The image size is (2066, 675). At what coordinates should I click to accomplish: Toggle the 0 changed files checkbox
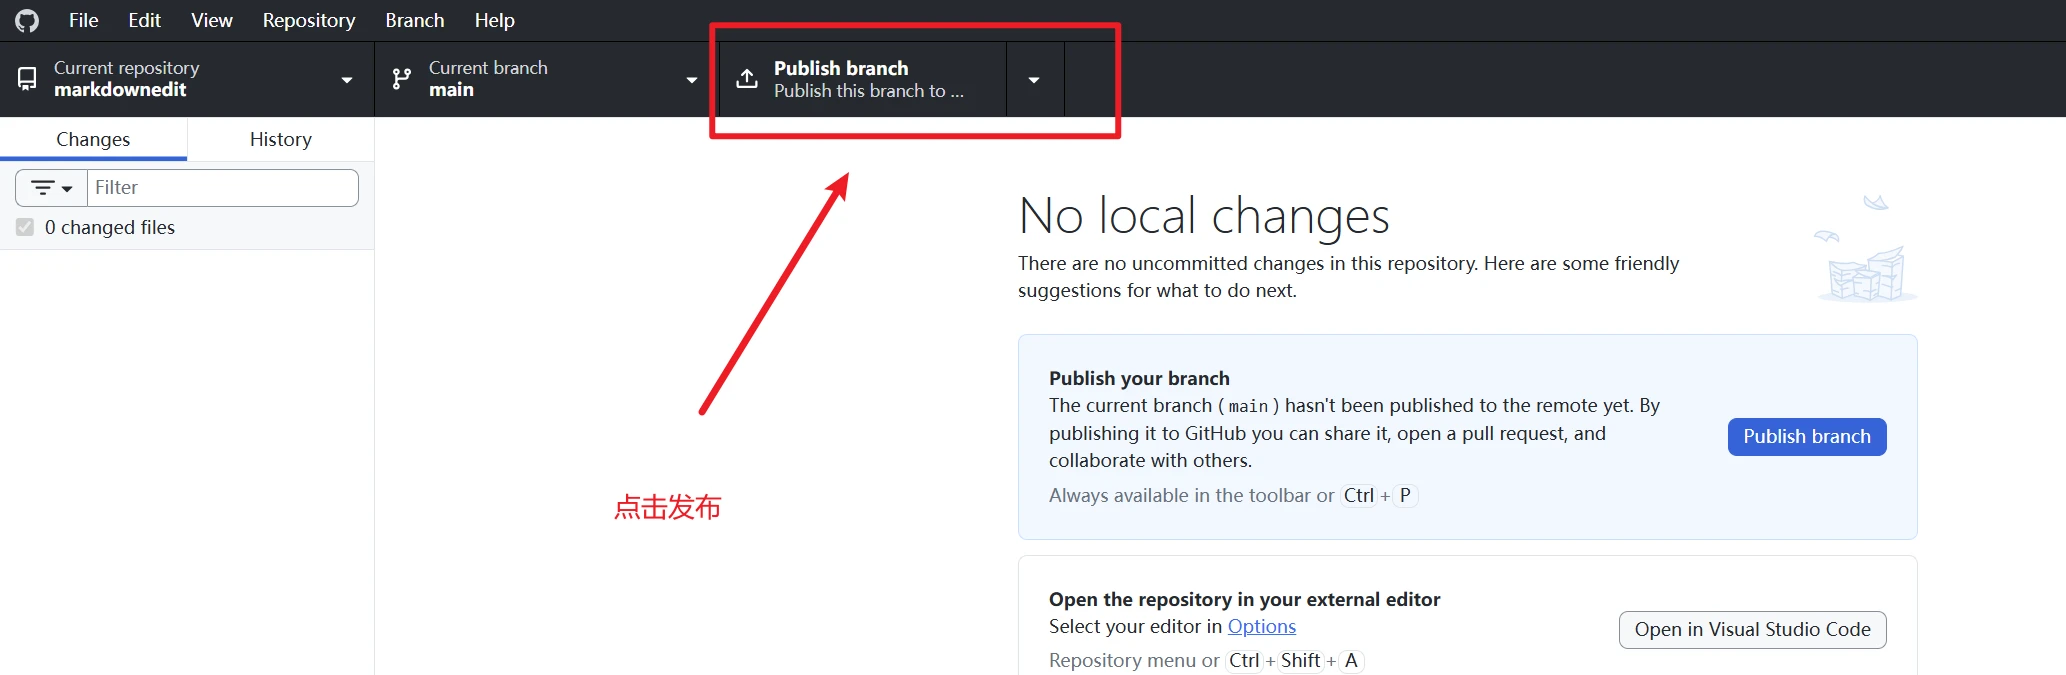point(25,228)
